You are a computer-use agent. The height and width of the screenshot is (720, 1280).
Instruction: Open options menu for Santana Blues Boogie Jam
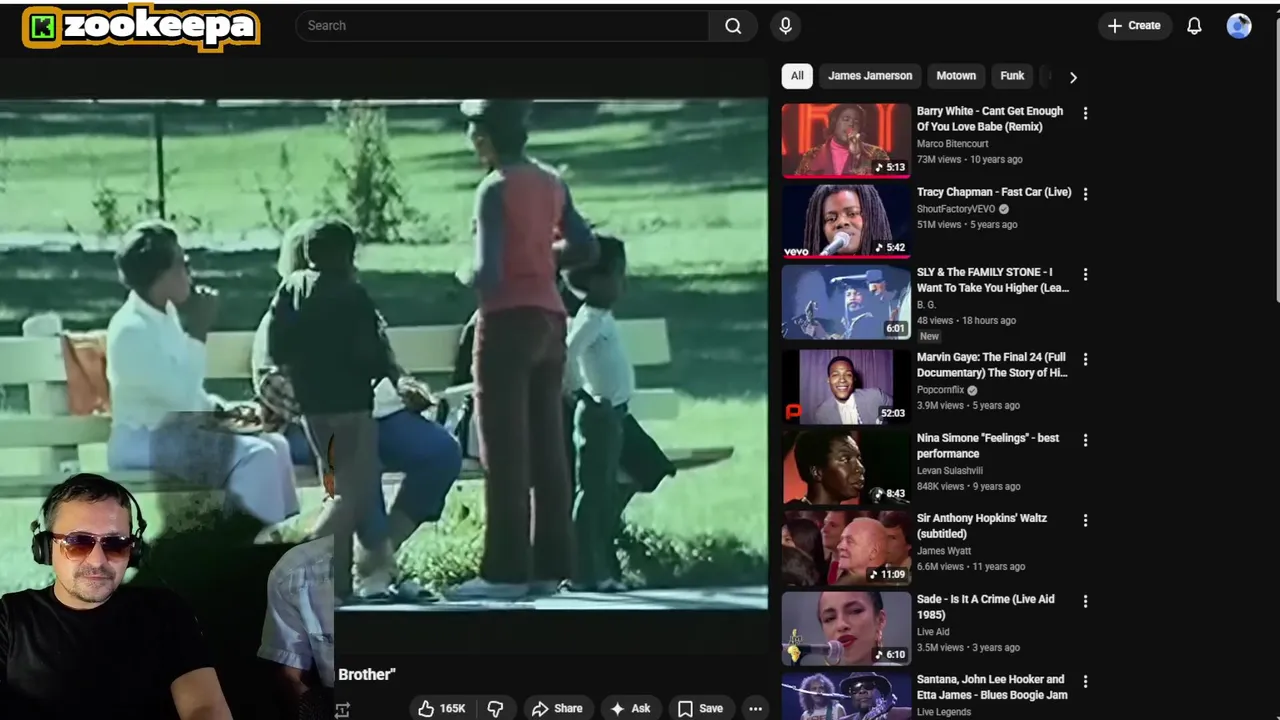point(1085,681)
